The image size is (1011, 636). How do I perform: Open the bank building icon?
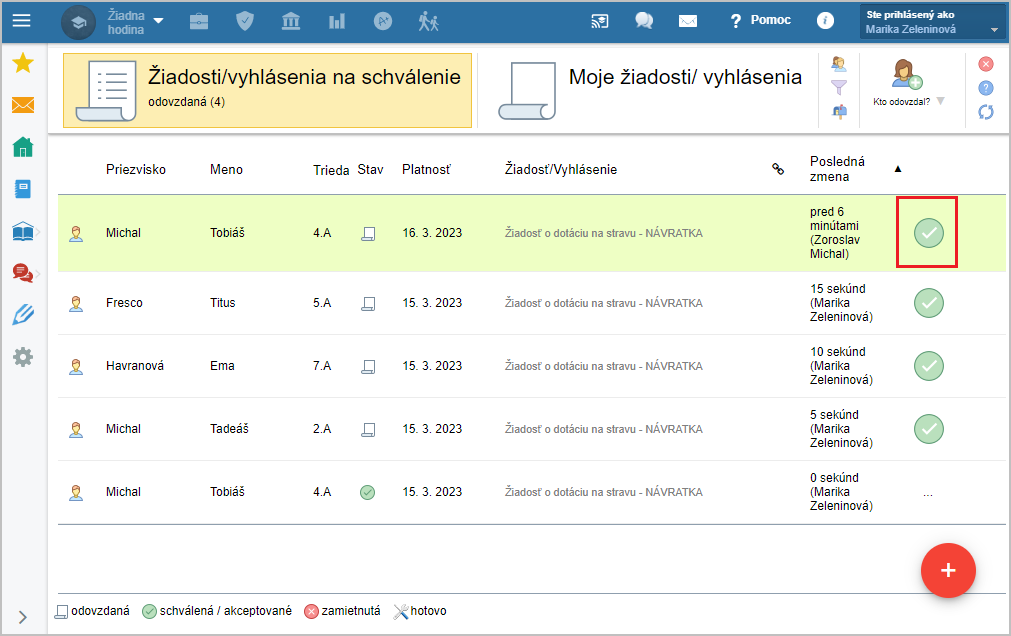(x=291, y=21)
